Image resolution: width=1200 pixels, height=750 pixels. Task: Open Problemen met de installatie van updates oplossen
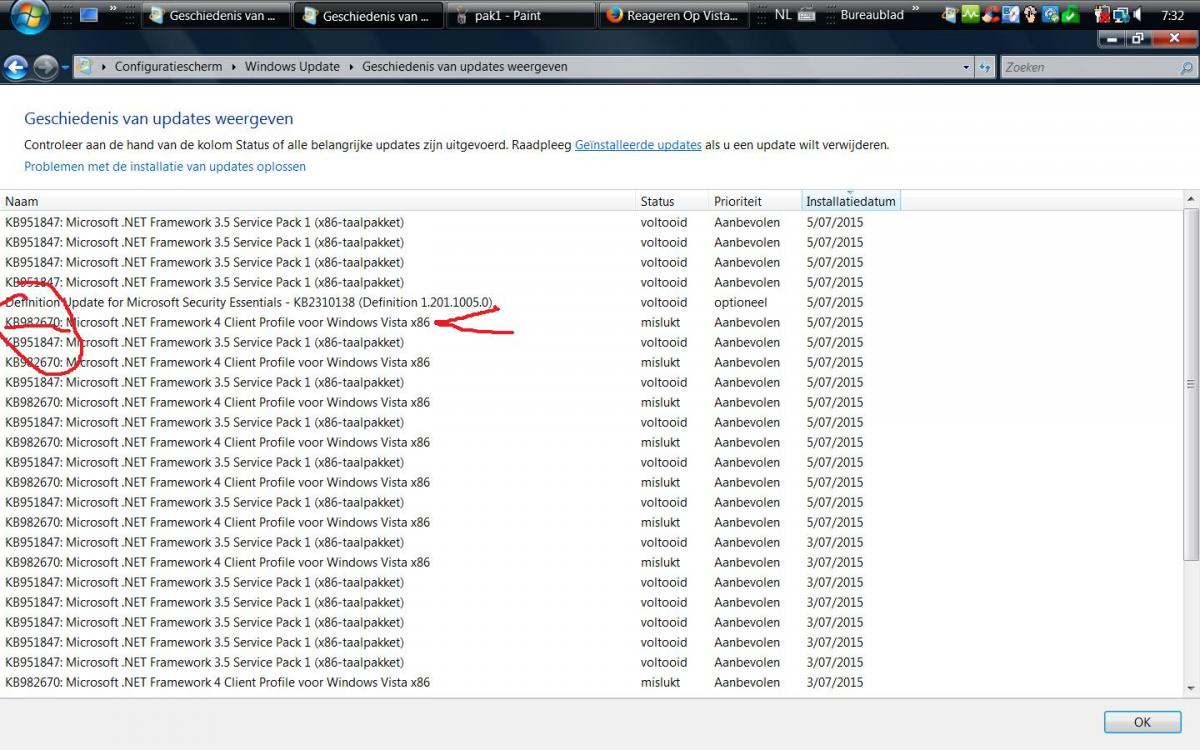pyautogui.click(x=165, y=167)
